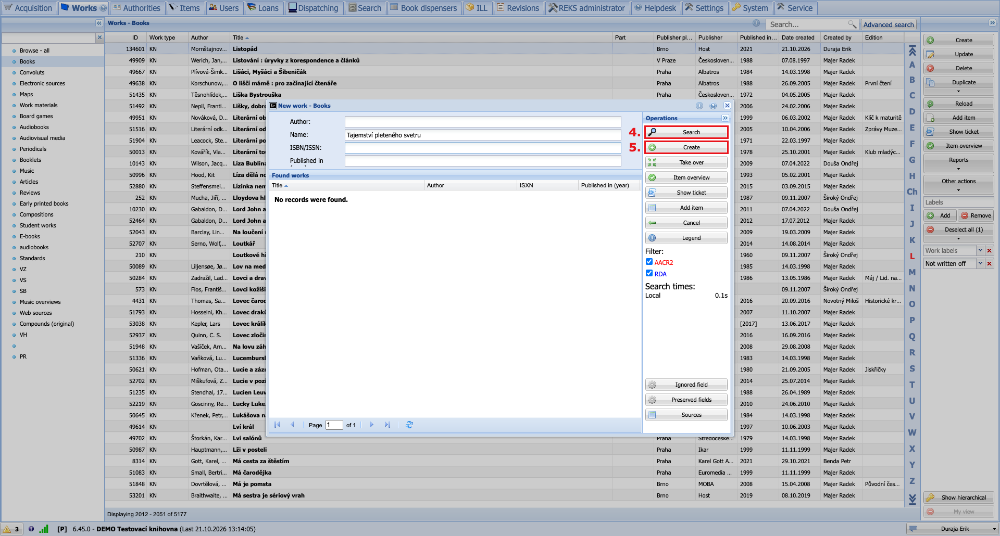Click the page number box in dialog pager
This screenshot has height=536, width=1000.
(x=334, y=424)
